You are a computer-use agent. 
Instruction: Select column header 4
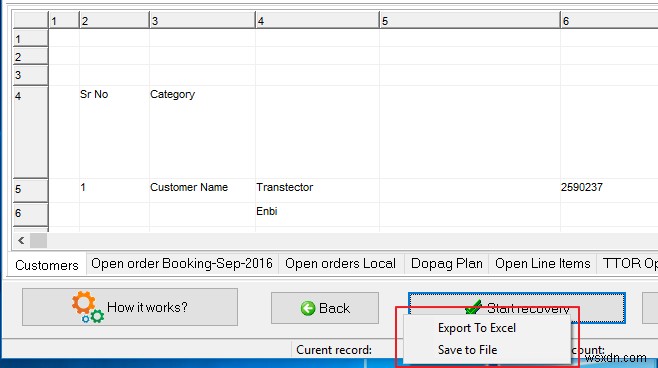click(317, 21)
